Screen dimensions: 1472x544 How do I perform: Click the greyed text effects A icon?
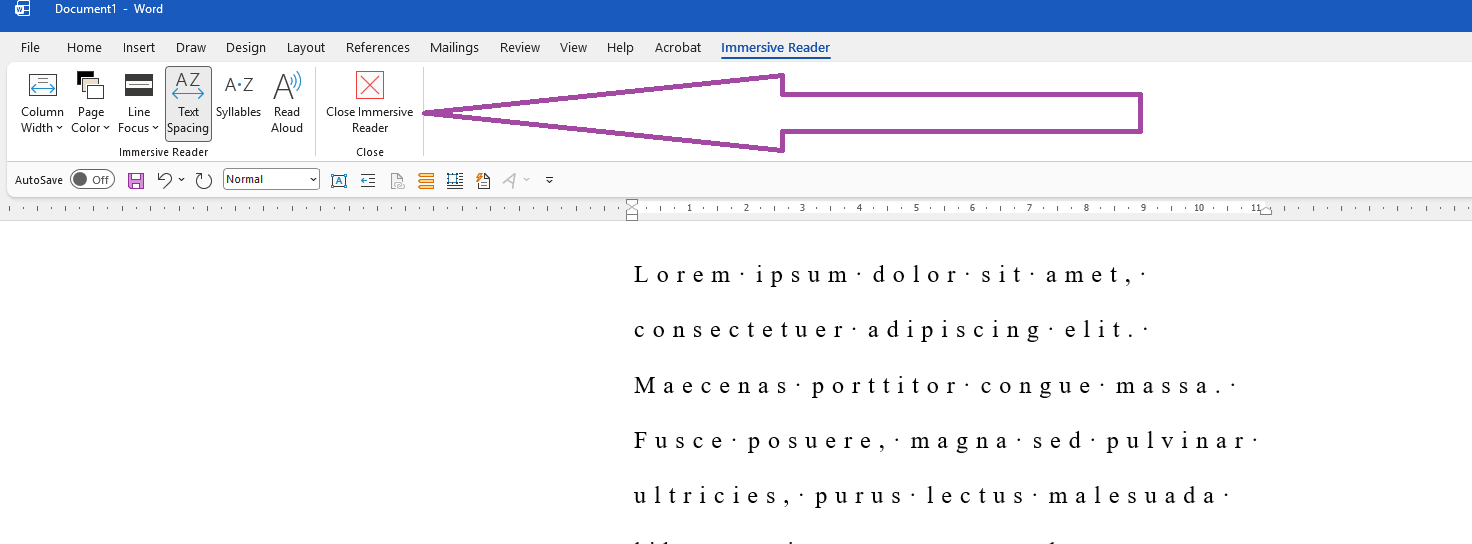(x=510, y=180)
